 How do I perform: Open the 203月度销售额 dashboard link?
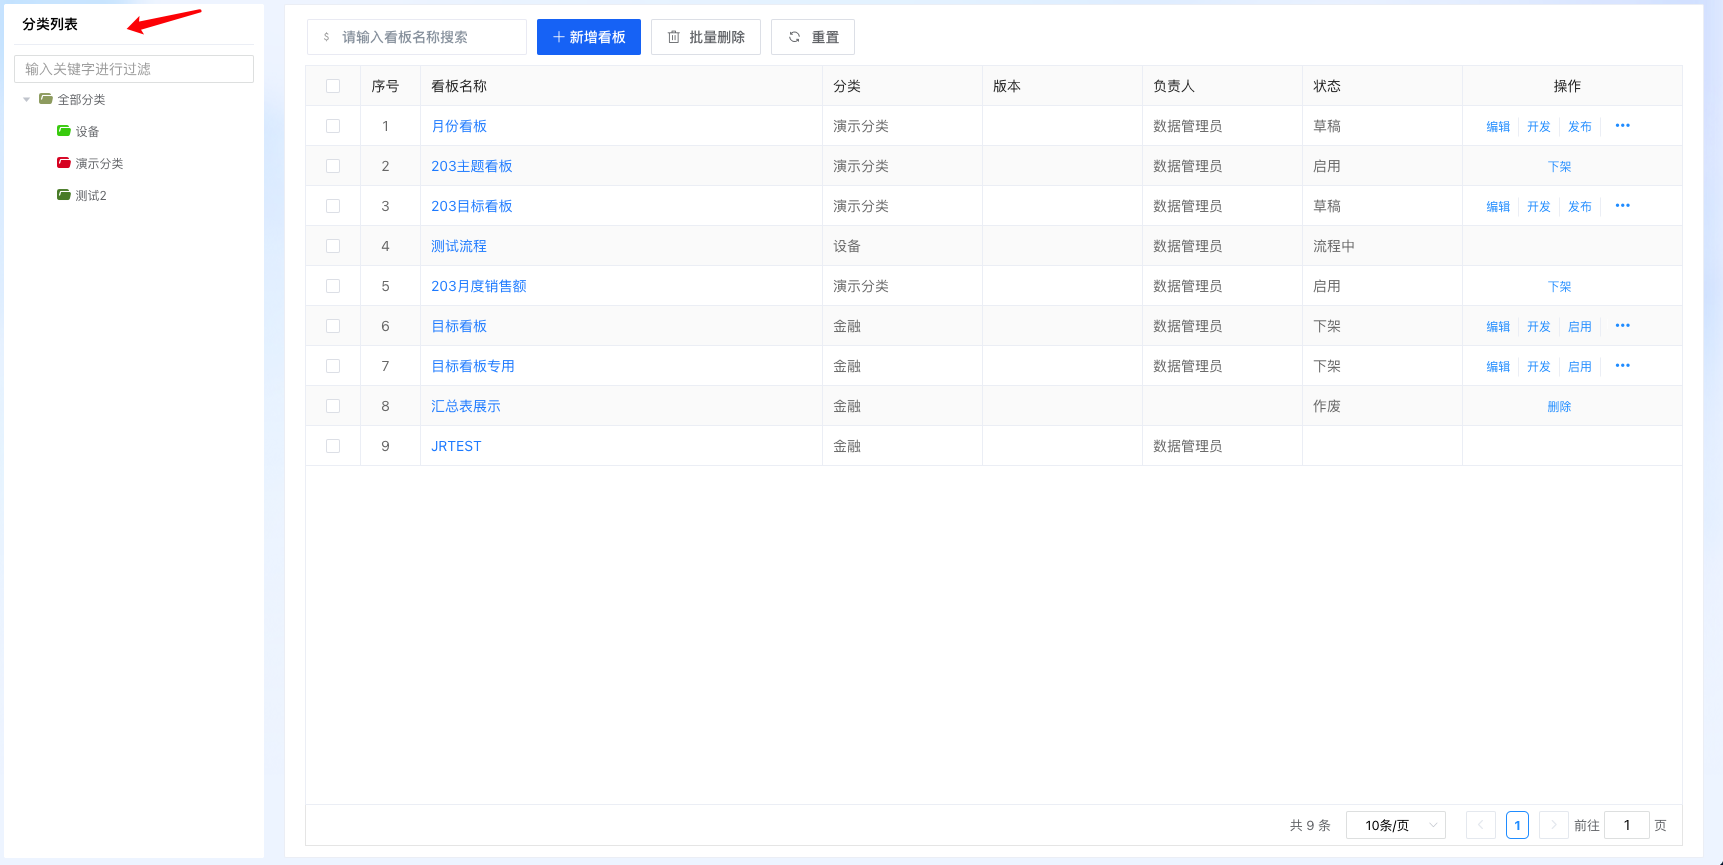tap(479, 286)
